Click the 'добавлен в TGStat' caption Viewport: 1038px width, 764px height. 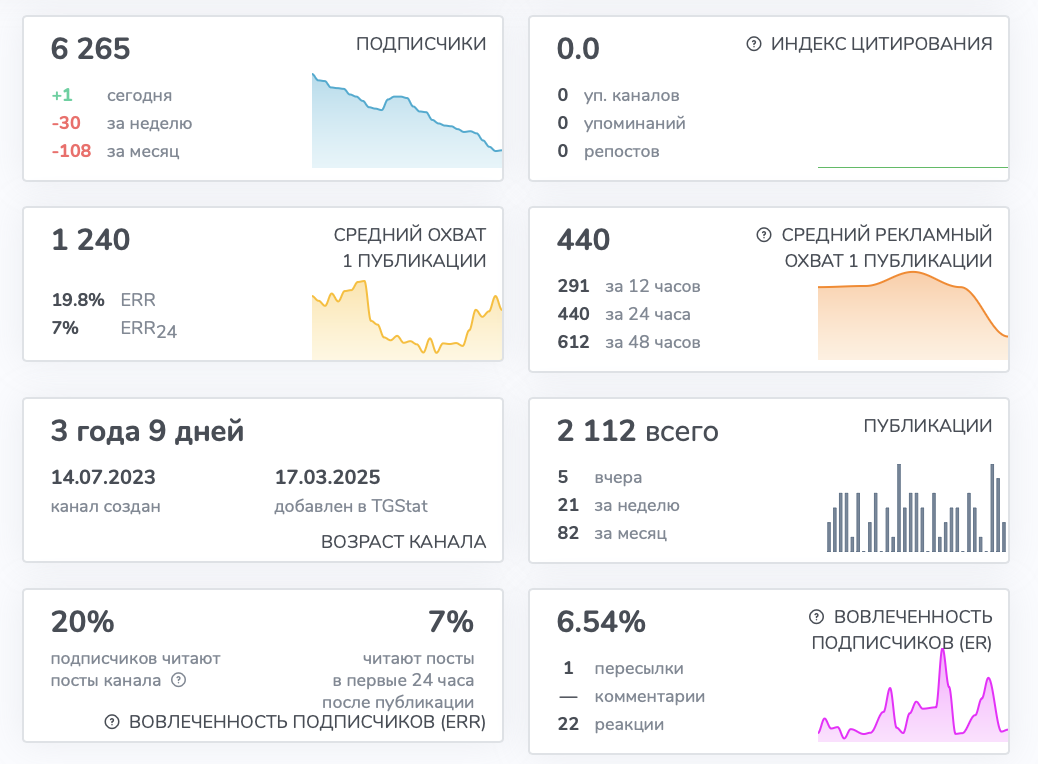pyautogui.click(x=351, y=506)
